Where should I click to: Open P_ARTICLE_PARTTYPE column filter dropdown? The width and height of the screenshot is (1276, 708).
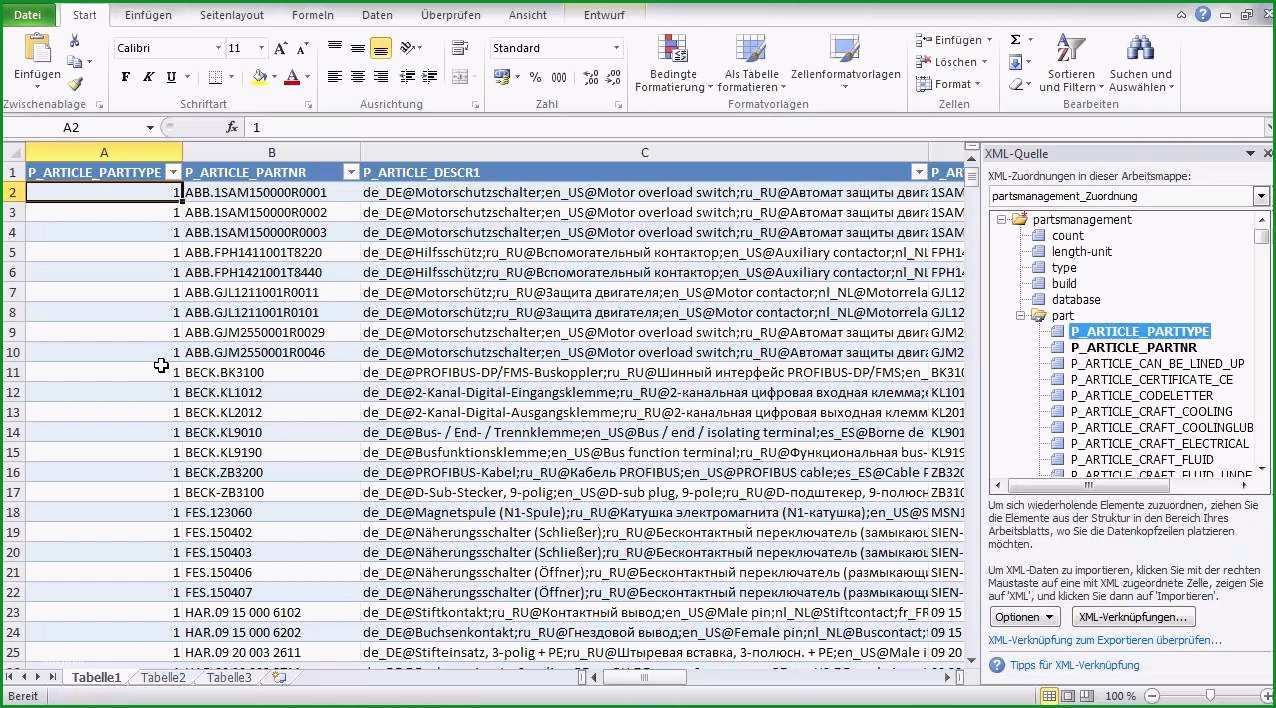tap(172, 172)
